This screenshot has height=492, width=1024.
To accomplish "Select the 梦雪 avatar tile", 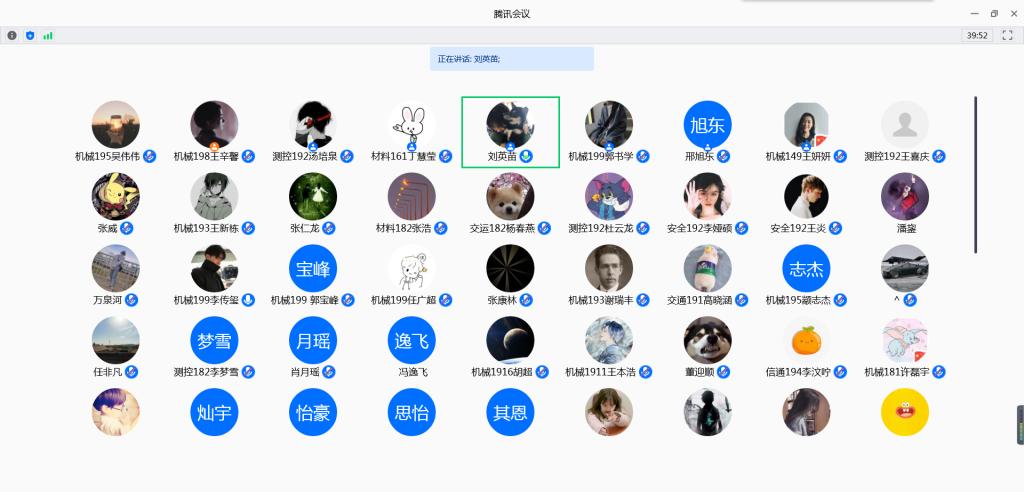I will (x=214, y=340).
